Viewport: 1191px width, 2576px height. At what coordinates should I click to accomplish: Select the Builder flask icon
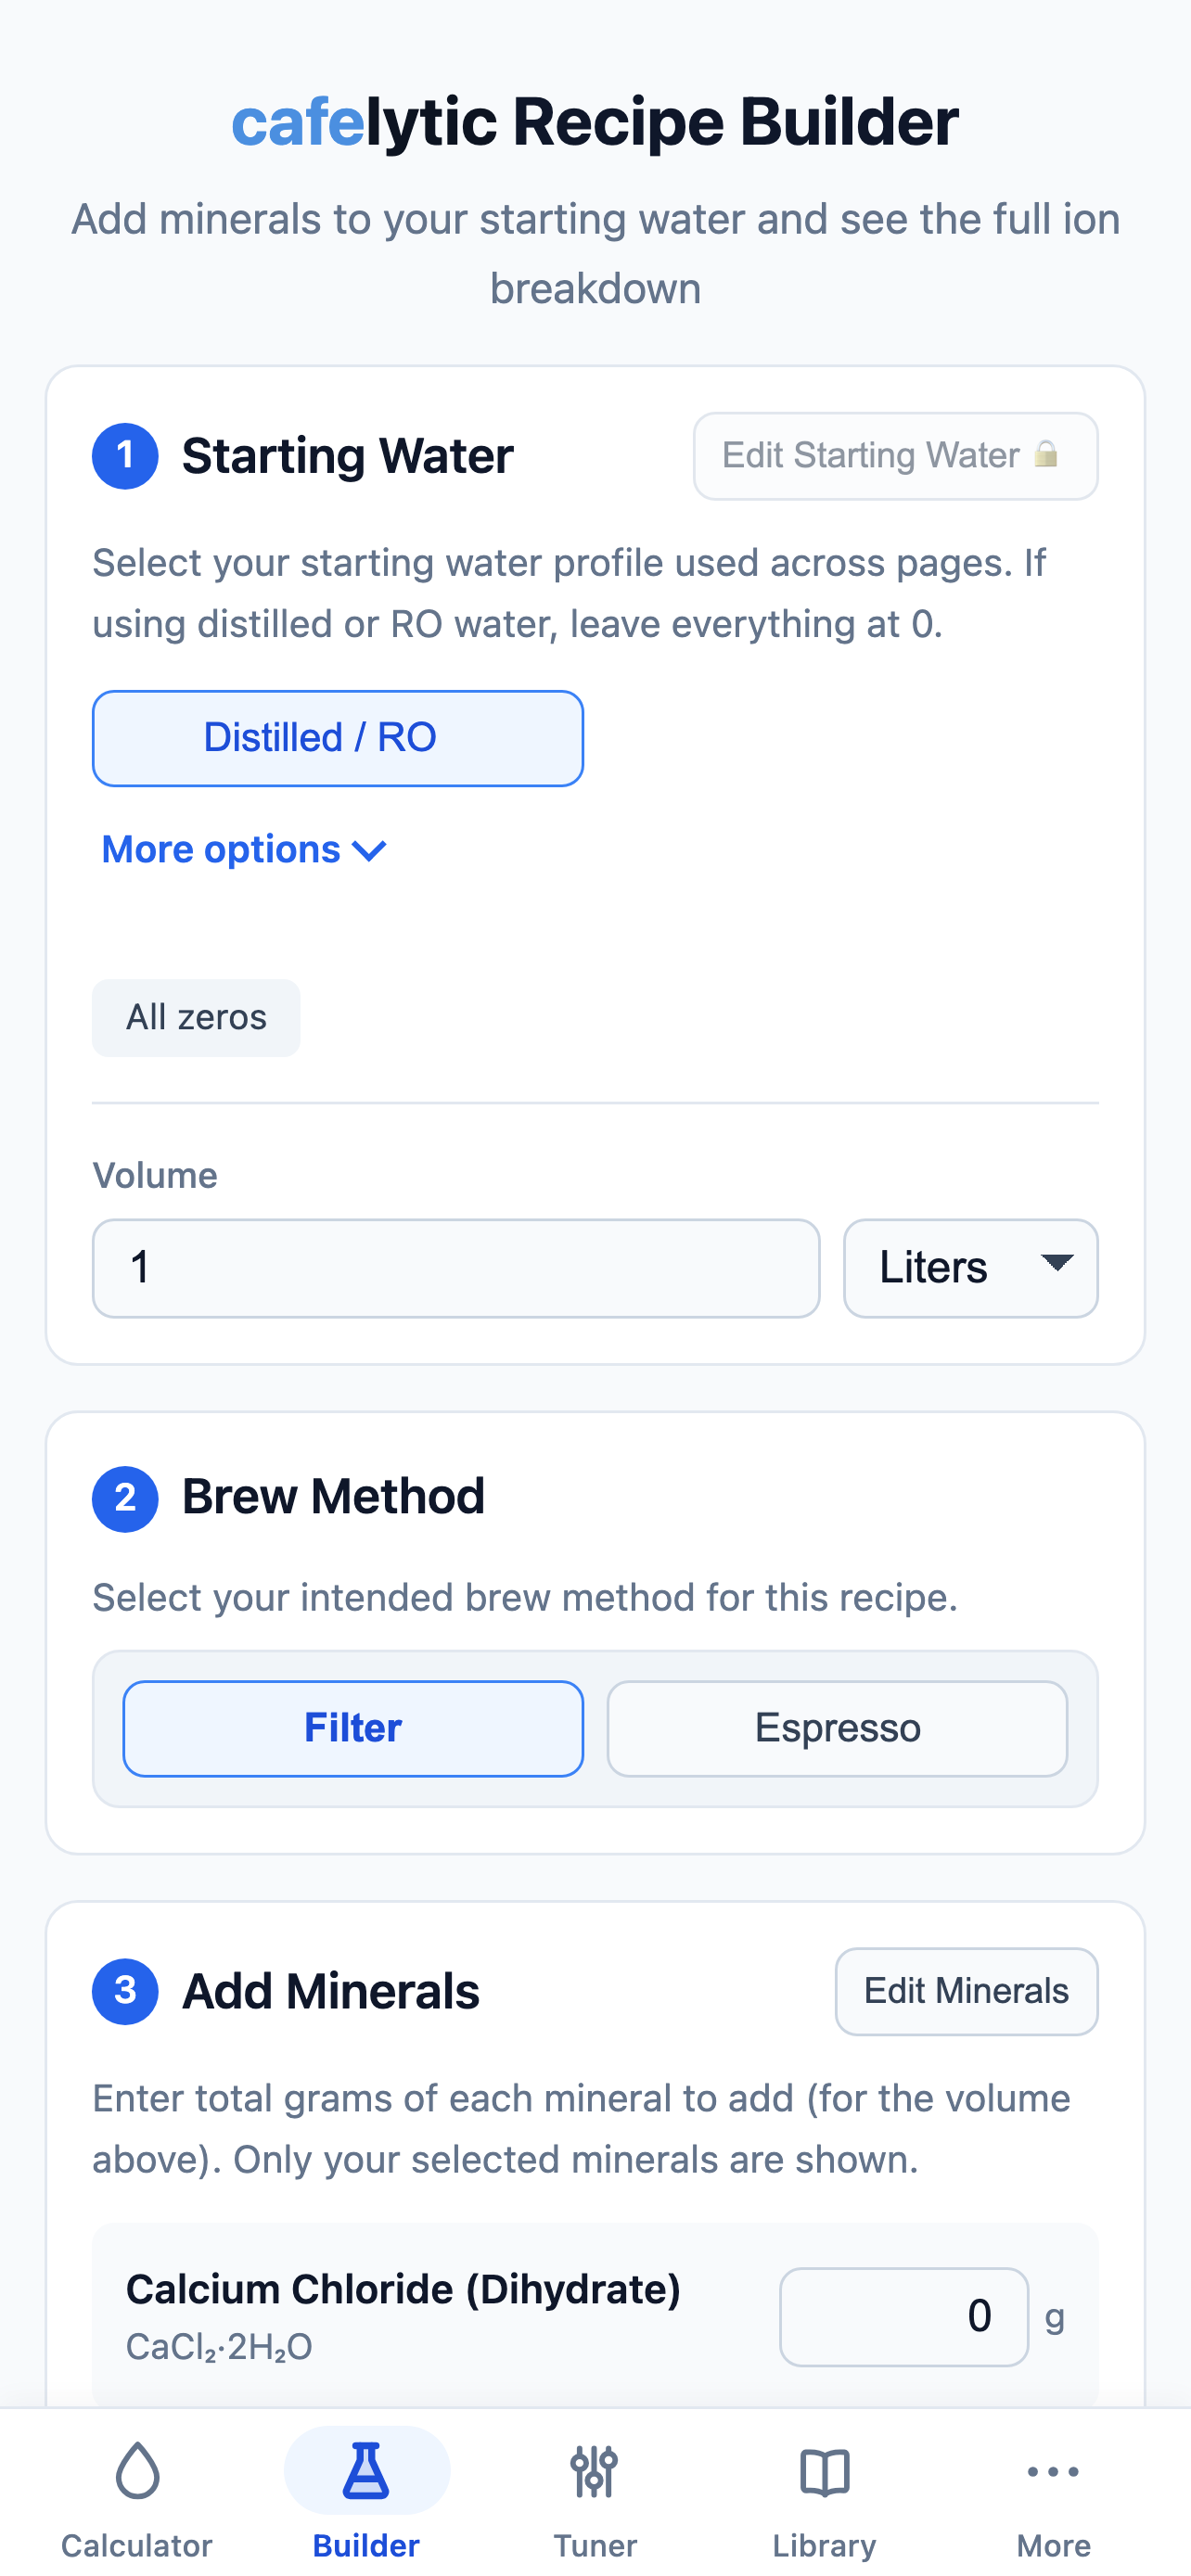tap(366, 2470)
